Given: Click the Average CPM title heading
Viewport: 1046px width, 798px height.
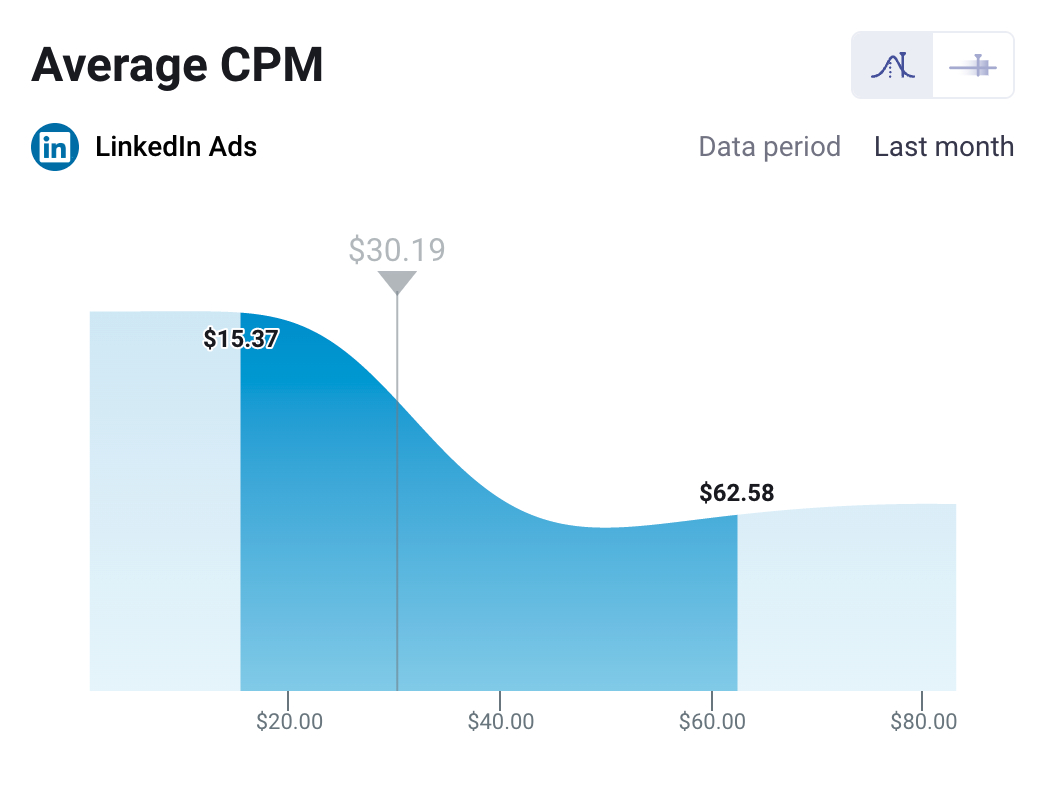Looking at the screenshot, I should tap(176, 64).
